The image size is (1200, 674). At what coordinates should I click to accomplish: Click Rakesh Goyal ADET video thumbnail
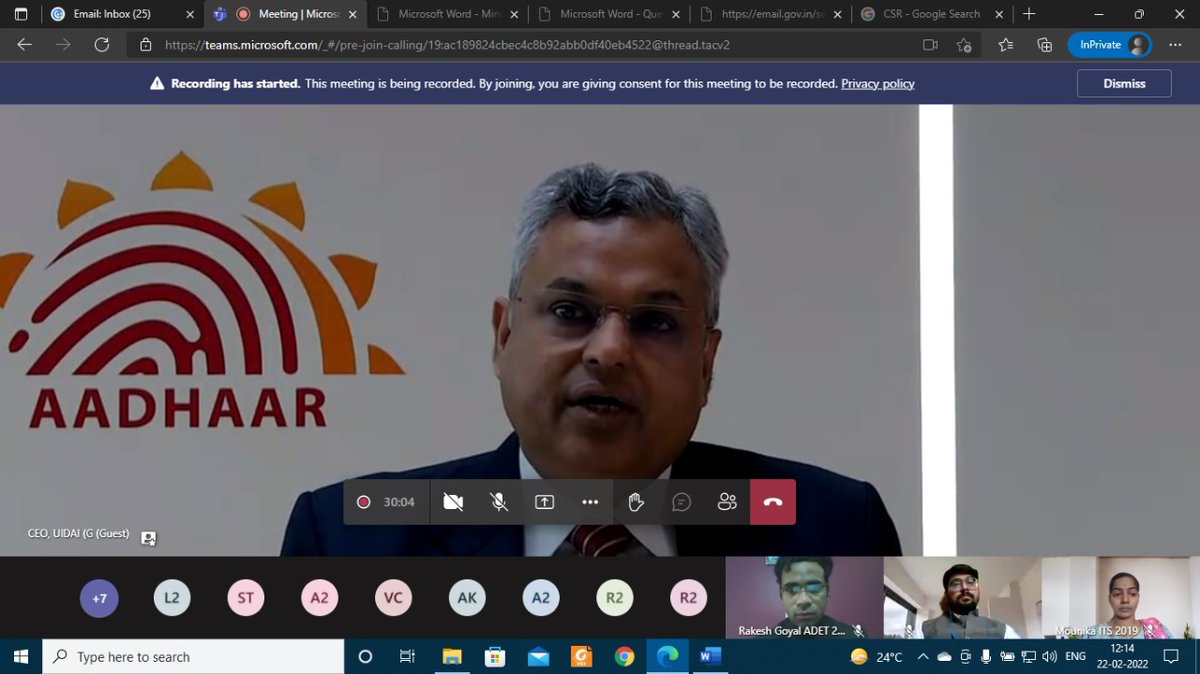(x=804, y=598)
